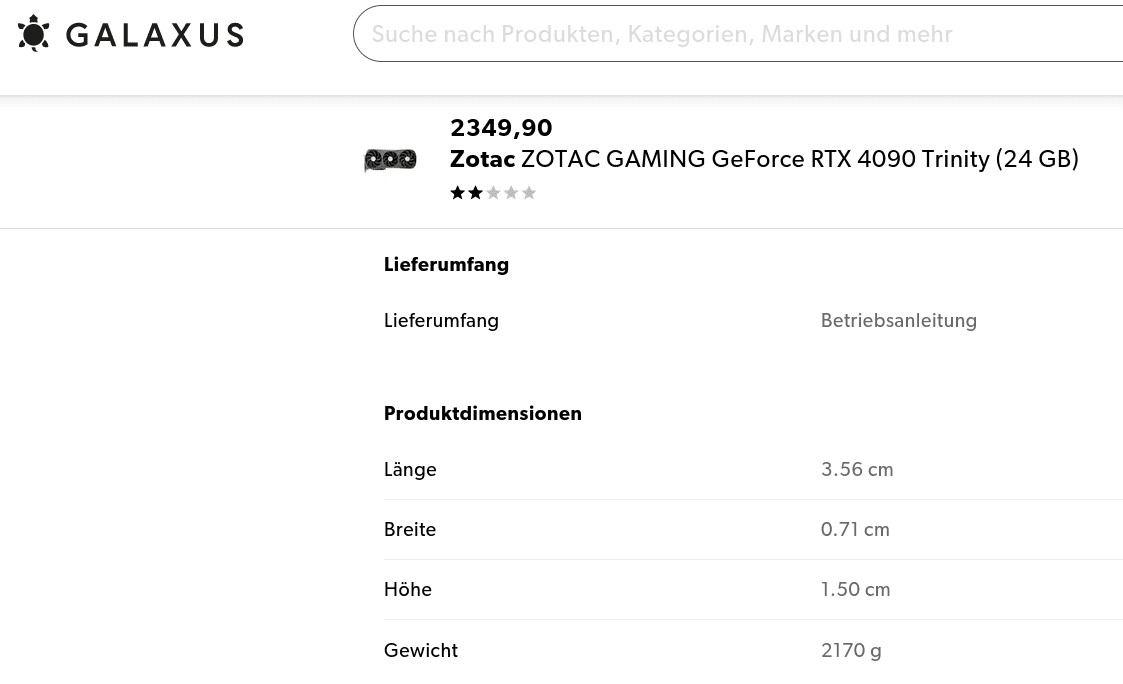Focus the product search field
Image resolution: width=1123 pixels, height=684 pixels.
[740, 34]
